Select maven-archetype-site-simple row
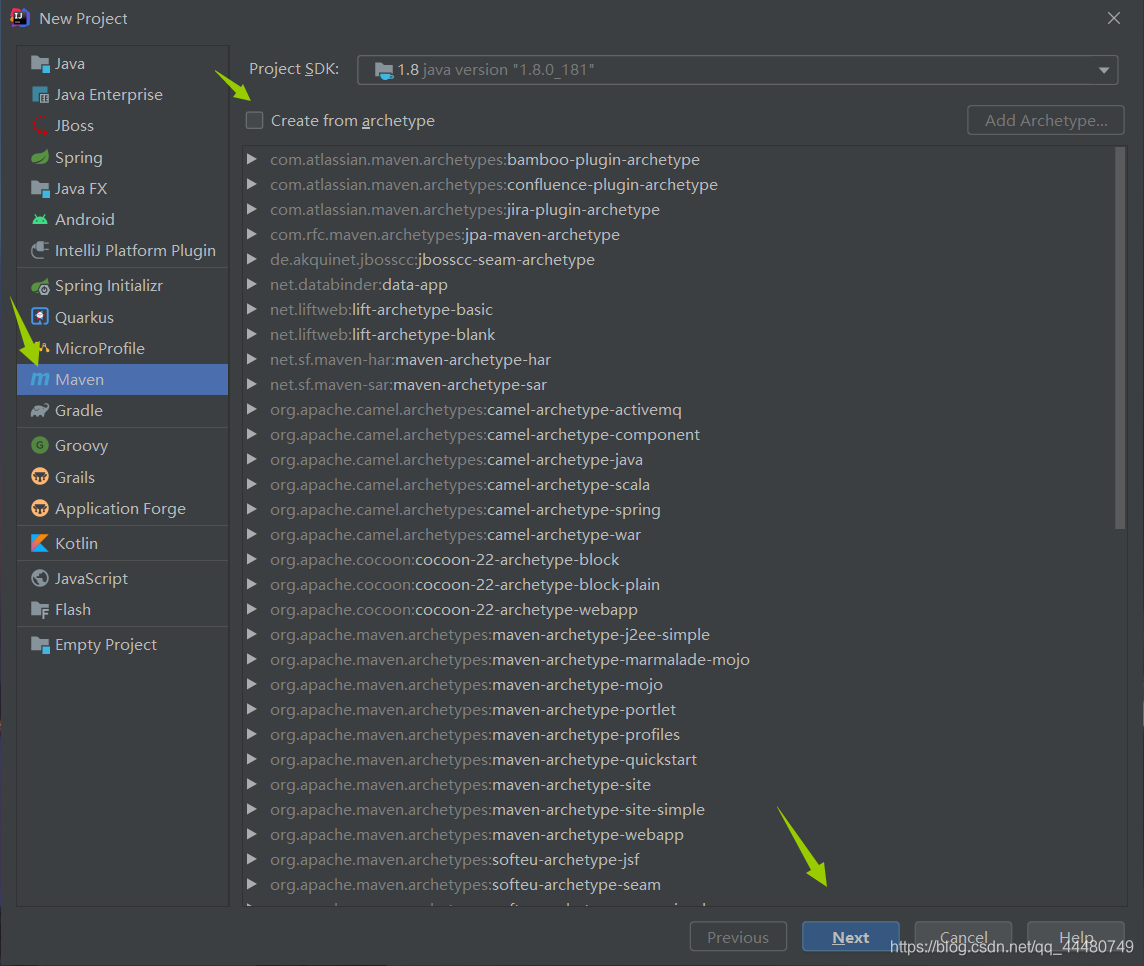1144x966 pixels. (679, 809)
